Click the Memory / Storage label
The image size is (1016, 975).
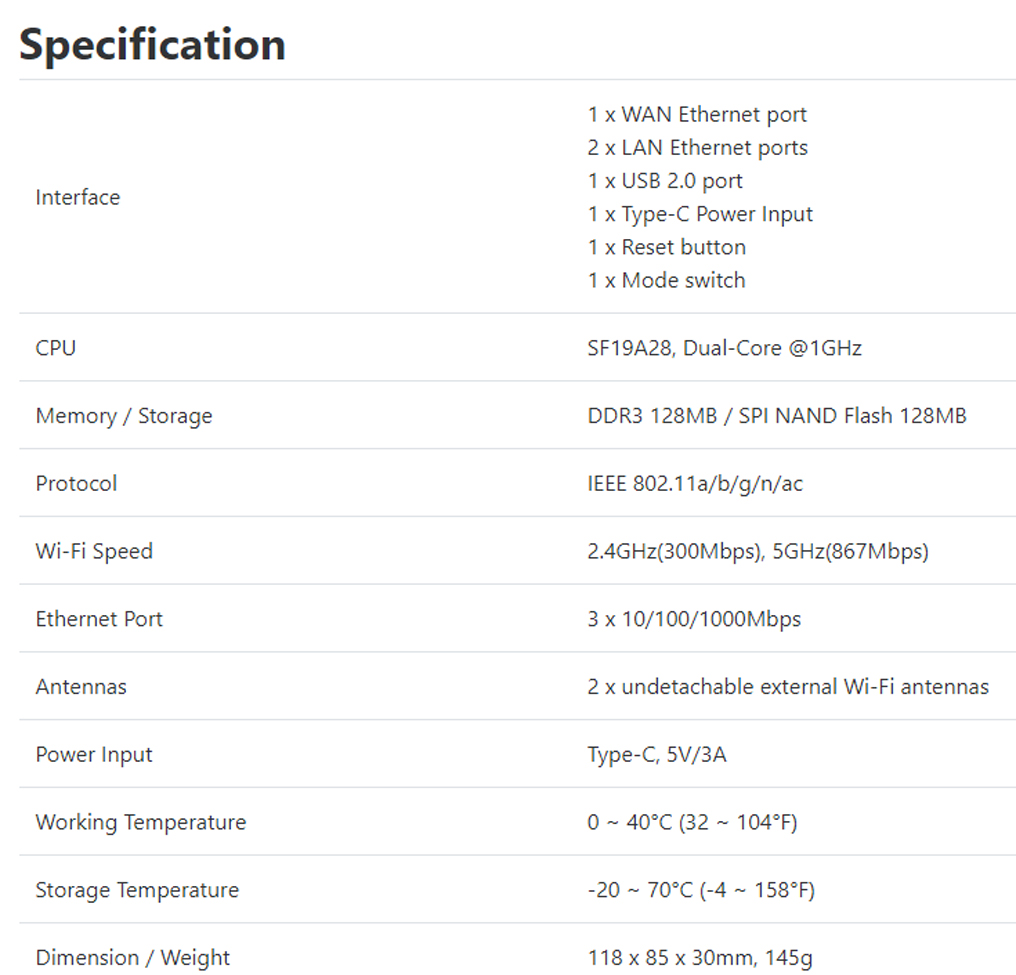(x=124, y=416)
